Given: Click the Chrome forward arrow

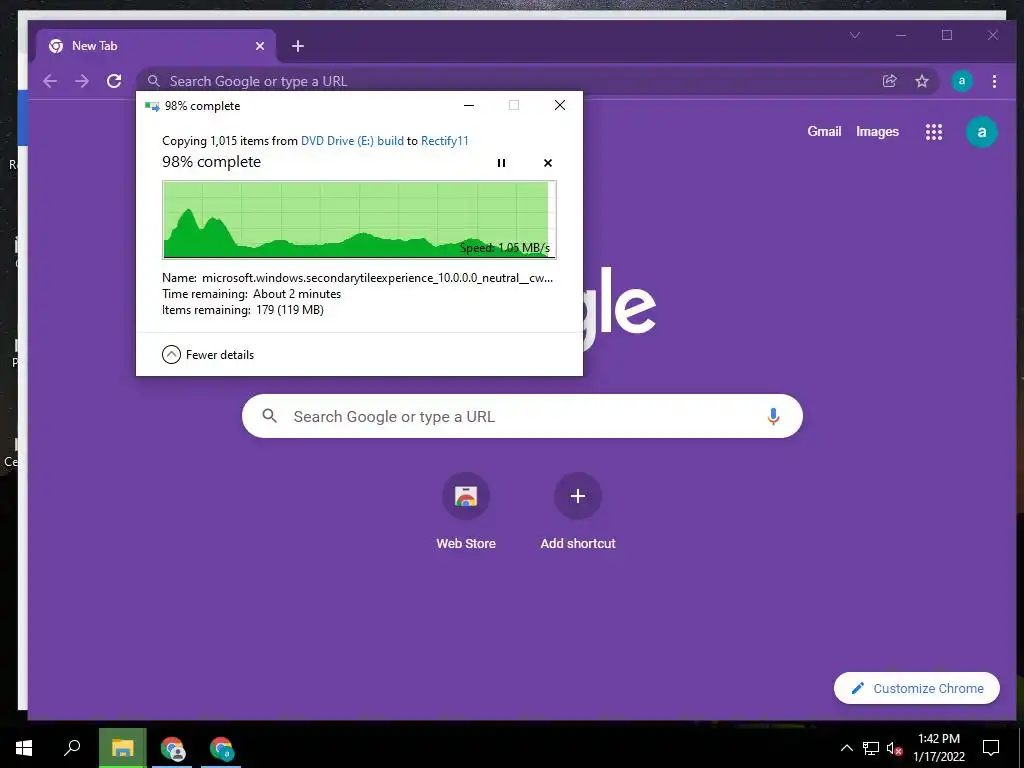Looking at the screenshot, I should 82,81.
